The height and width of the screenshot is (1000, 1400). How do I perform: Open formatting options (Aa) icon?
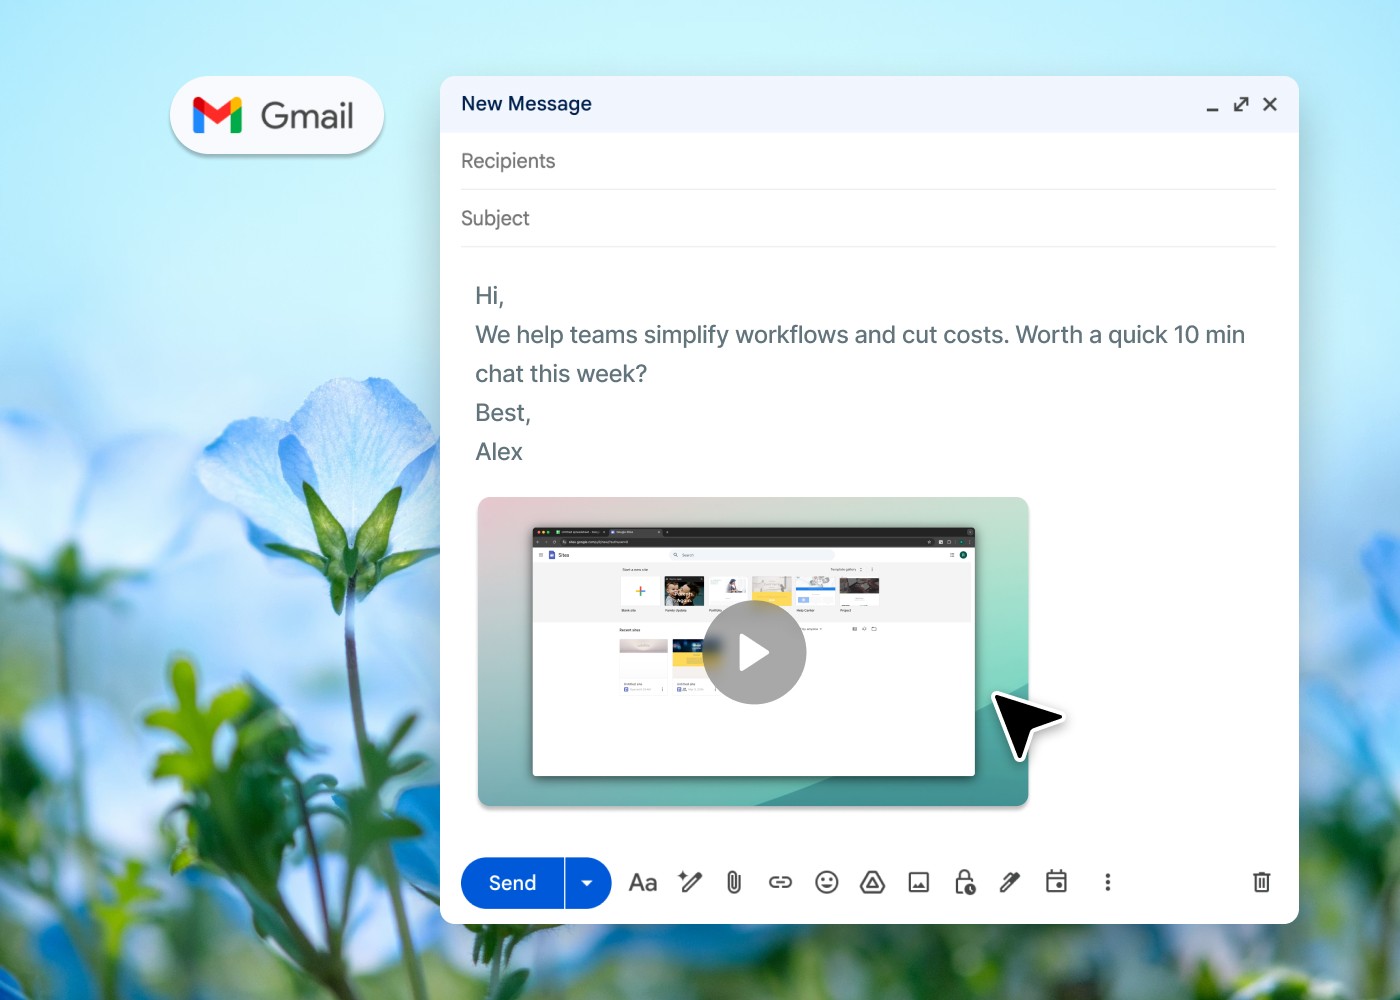(x=643, y=883)
